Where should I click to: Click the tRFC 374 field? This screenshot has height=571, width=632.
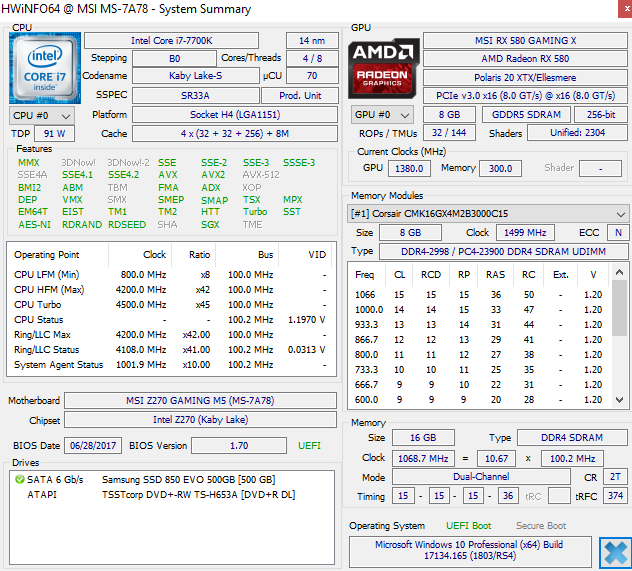615,496
